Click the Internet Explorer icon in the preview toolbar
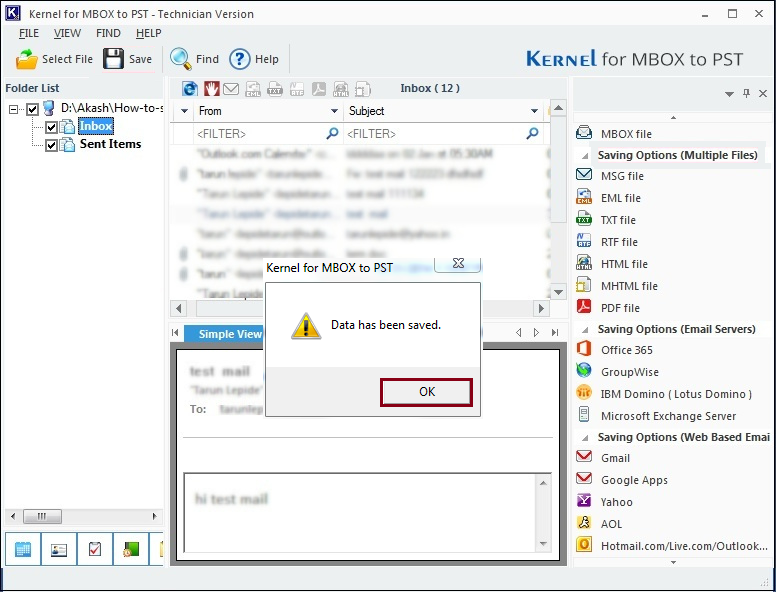This screenshot has height=592, width=776. pos(190,89)
